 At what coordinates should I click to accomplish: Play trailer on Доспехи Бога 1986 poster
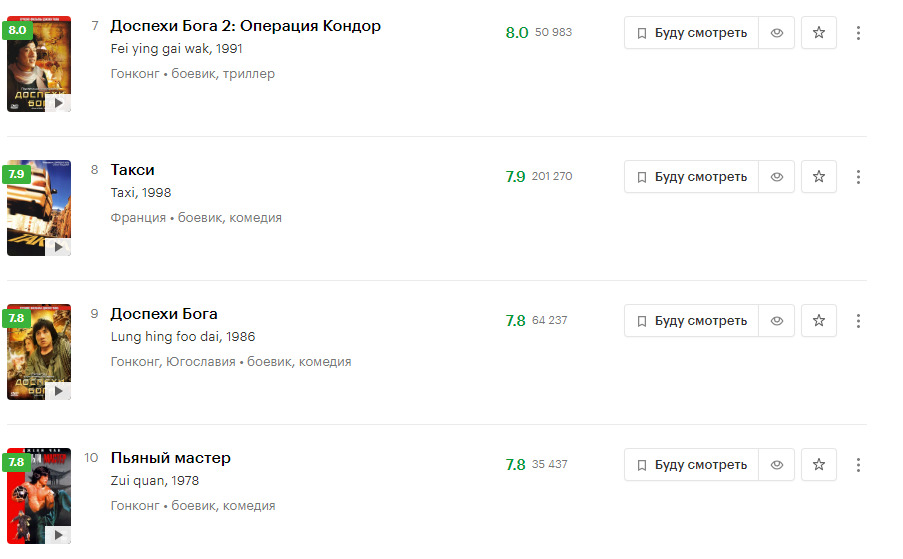[59, 390]
